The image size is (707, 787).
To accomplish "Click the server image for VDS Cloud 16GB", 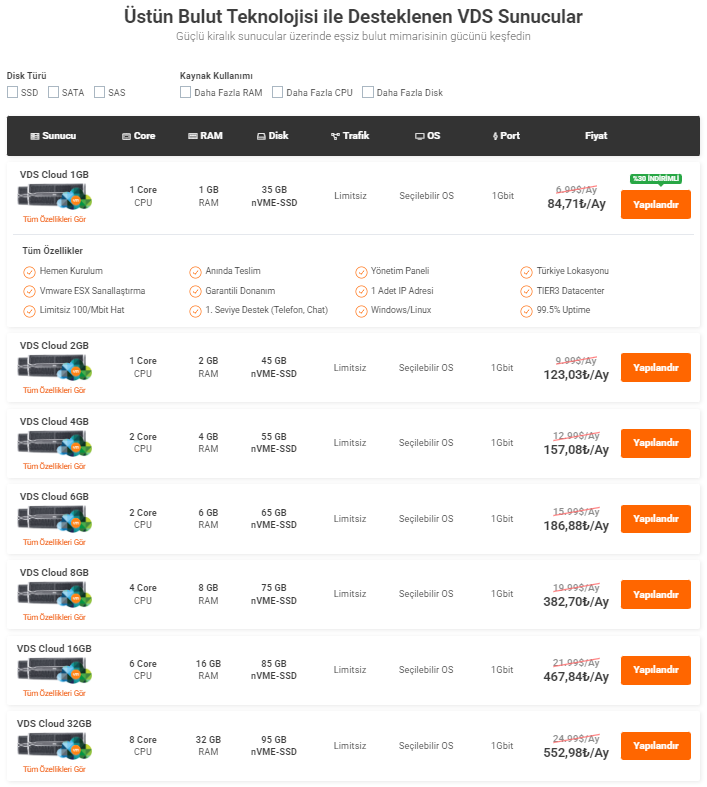I will coord(54,672).
